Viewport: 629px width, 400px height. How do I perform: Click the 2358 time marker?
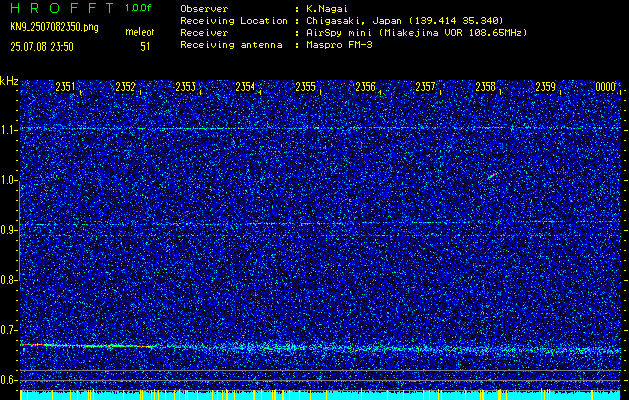point(485,87)
